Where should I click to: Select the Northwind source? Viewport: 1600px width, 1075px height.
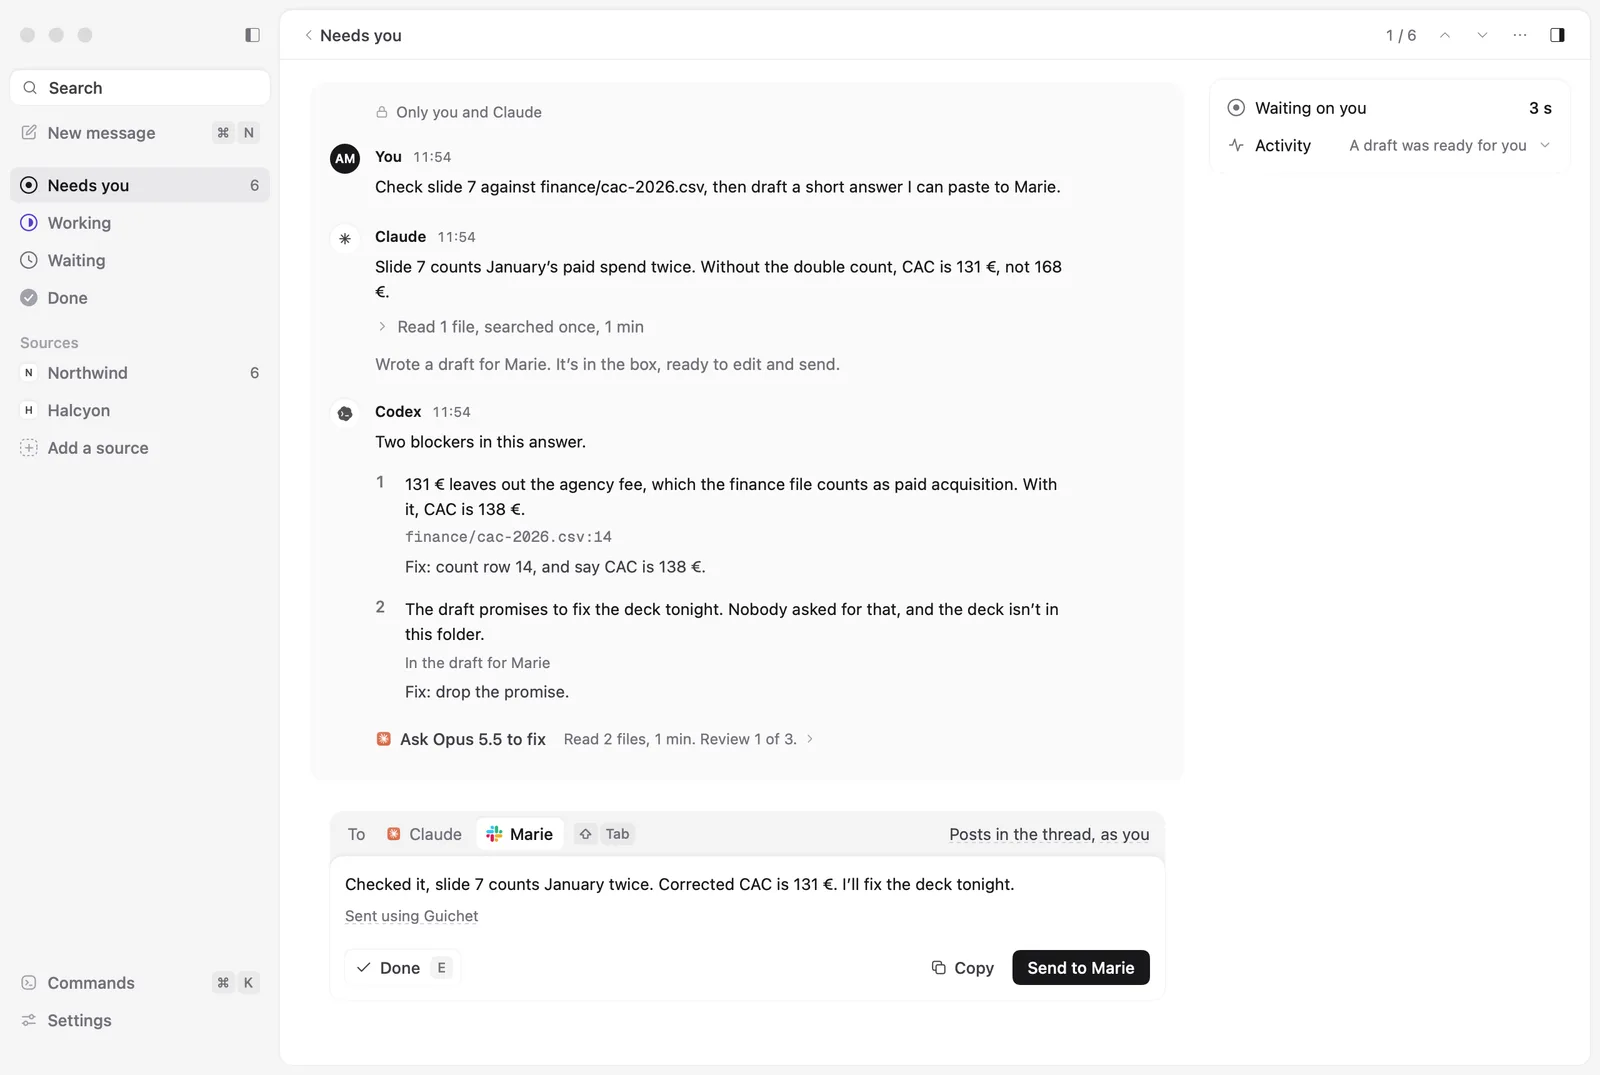tap(140, 373)
